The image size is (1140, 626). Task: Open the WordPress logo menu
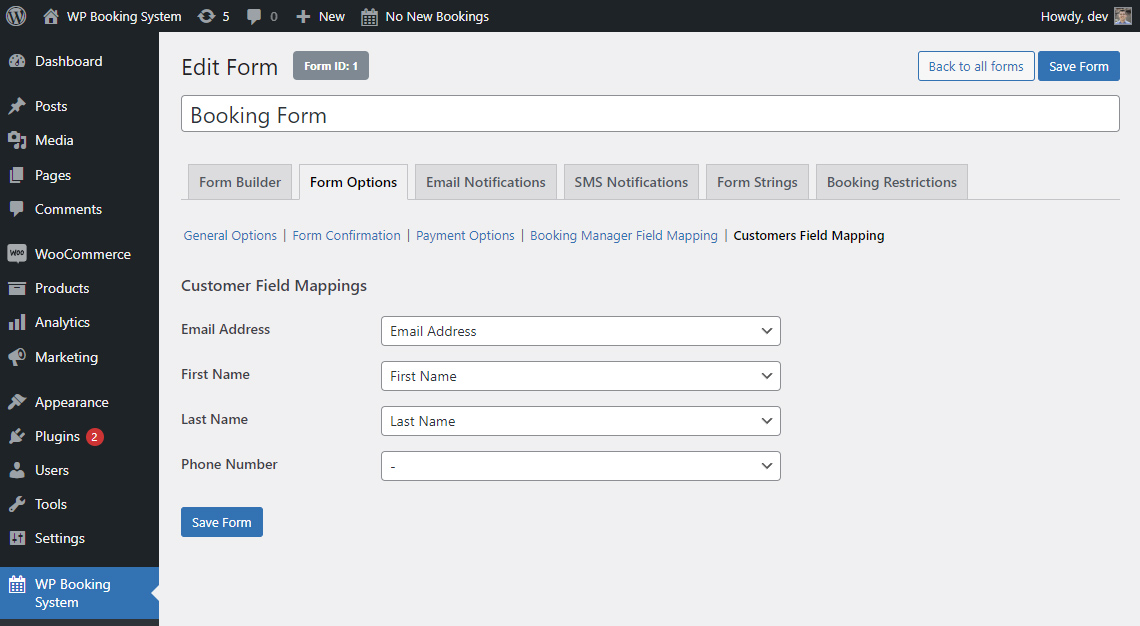[16, 16]
